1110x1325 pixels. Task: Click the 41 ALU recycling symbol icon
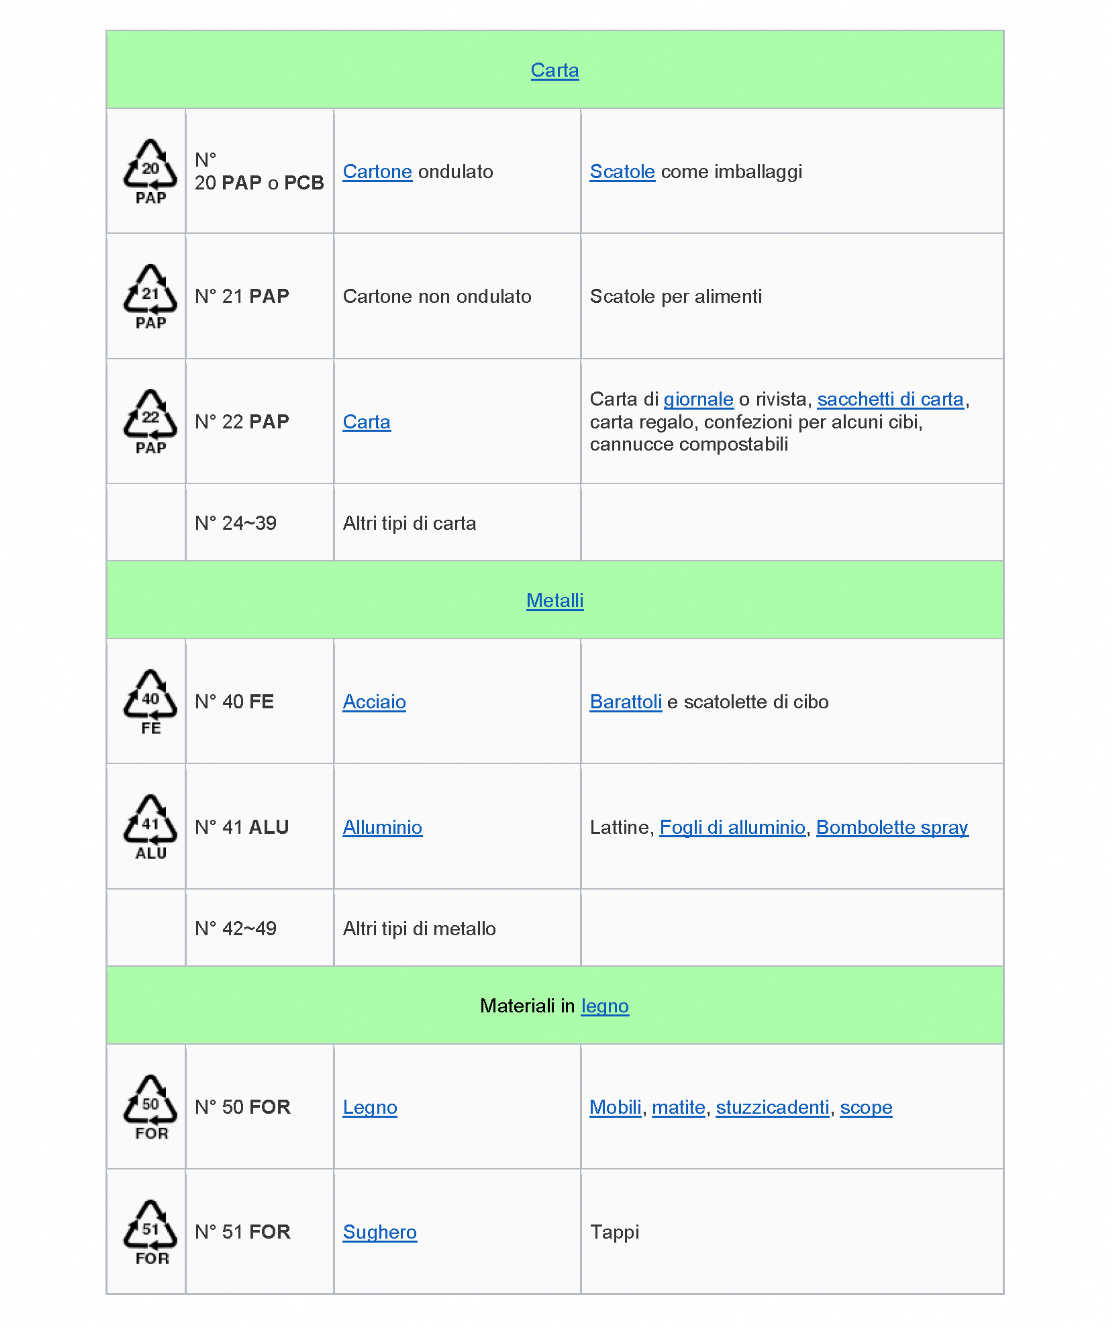pyautogui.click(x=150, y=826)
